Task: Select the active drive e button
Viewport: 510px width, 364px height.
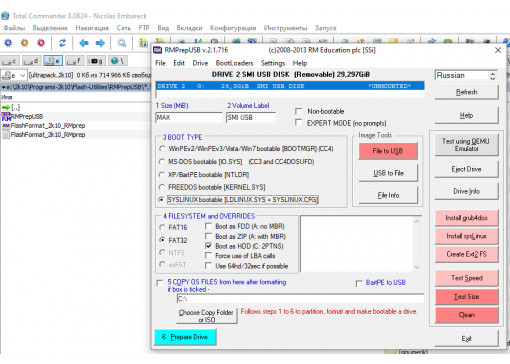Action: click(53, 61)
